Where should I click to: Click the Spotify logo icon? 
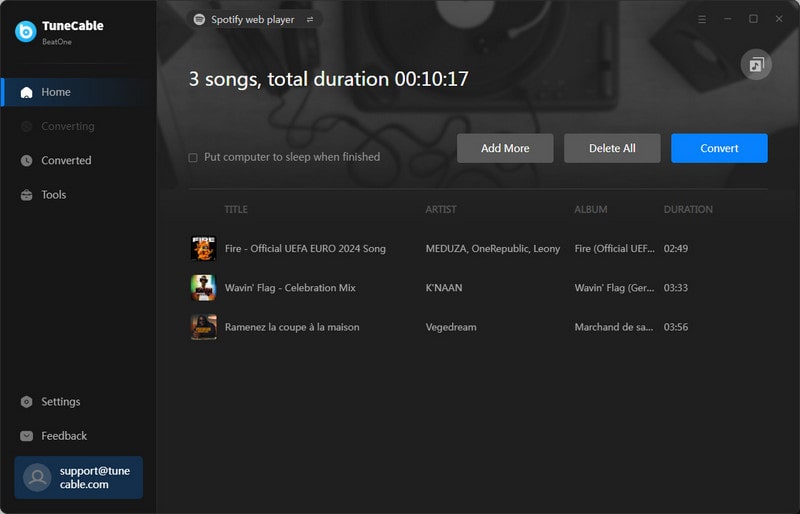[199, 19]
